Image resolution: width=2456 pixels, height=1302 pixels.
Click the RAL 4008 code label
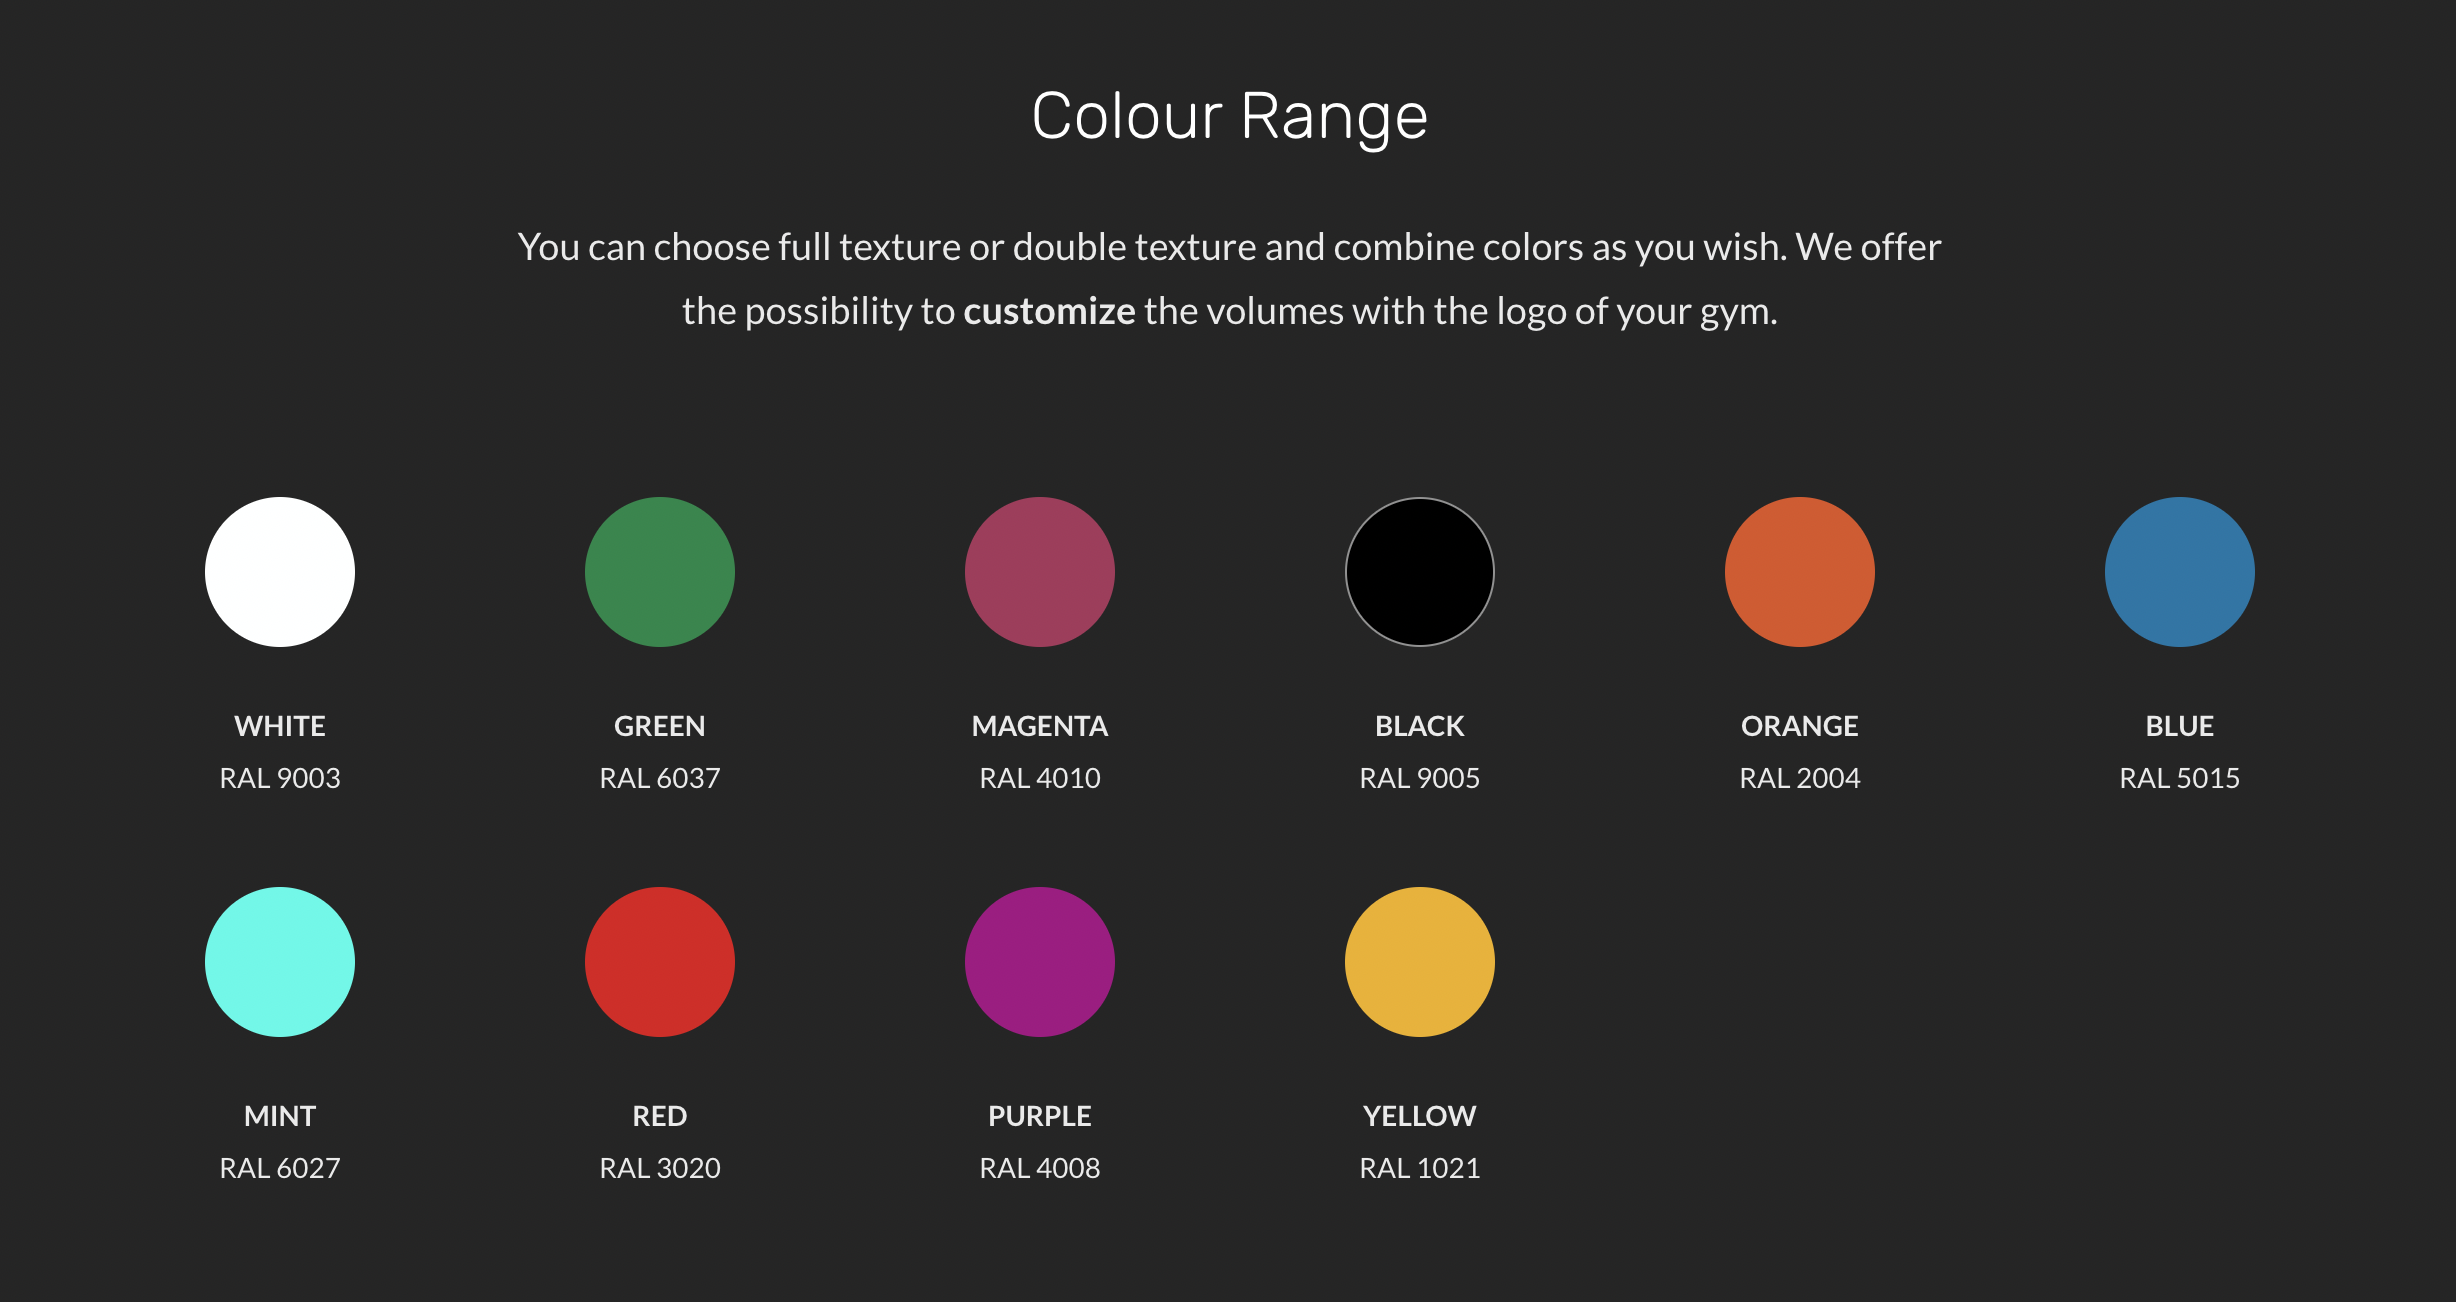(x=1040, y=1168)
